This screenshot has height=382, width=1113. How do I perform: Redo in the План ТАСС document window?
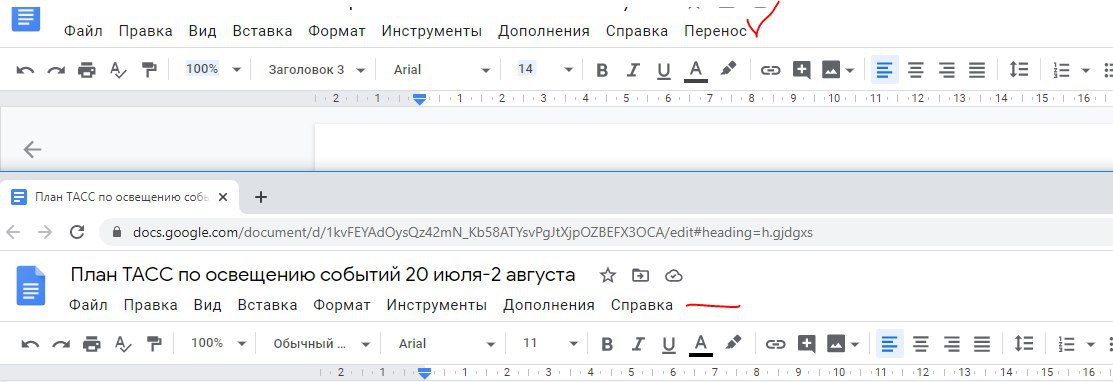[x=61, y=344]
